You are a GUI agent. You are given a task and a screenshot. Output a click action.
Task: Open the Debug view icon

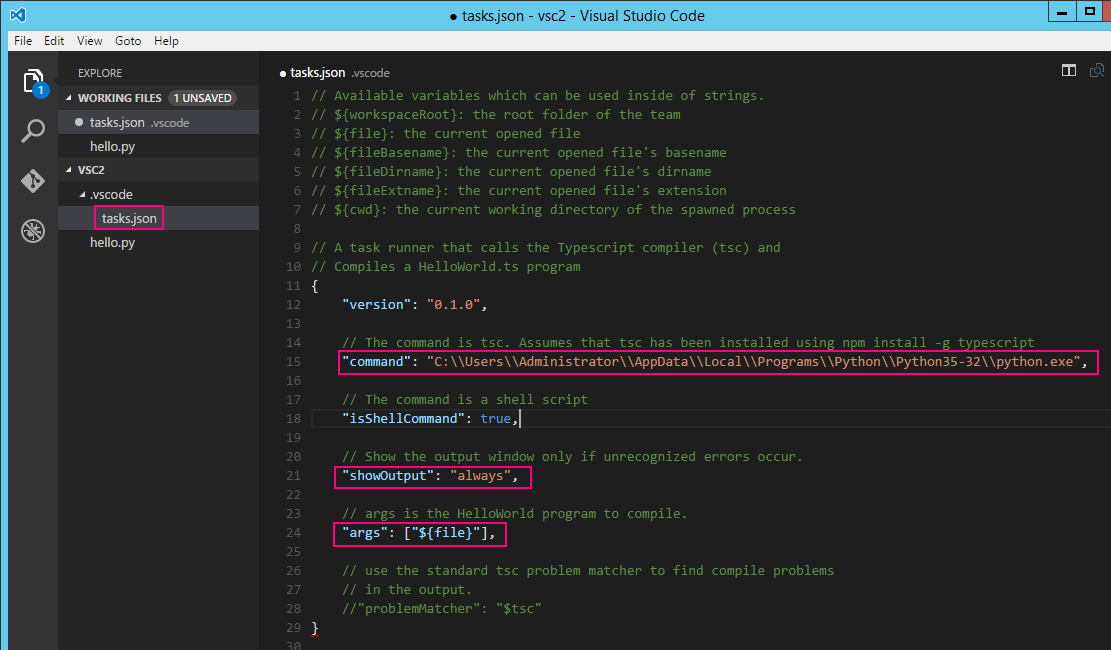[x=33, y=231]
